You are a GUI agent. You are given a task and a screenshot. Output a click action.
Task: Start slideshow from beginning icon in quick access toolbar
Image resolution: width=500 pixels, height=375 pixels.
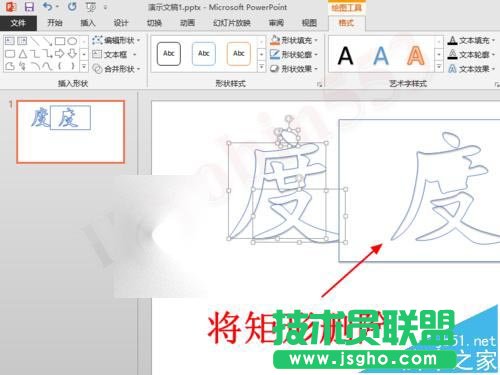[x=91, y=7]
